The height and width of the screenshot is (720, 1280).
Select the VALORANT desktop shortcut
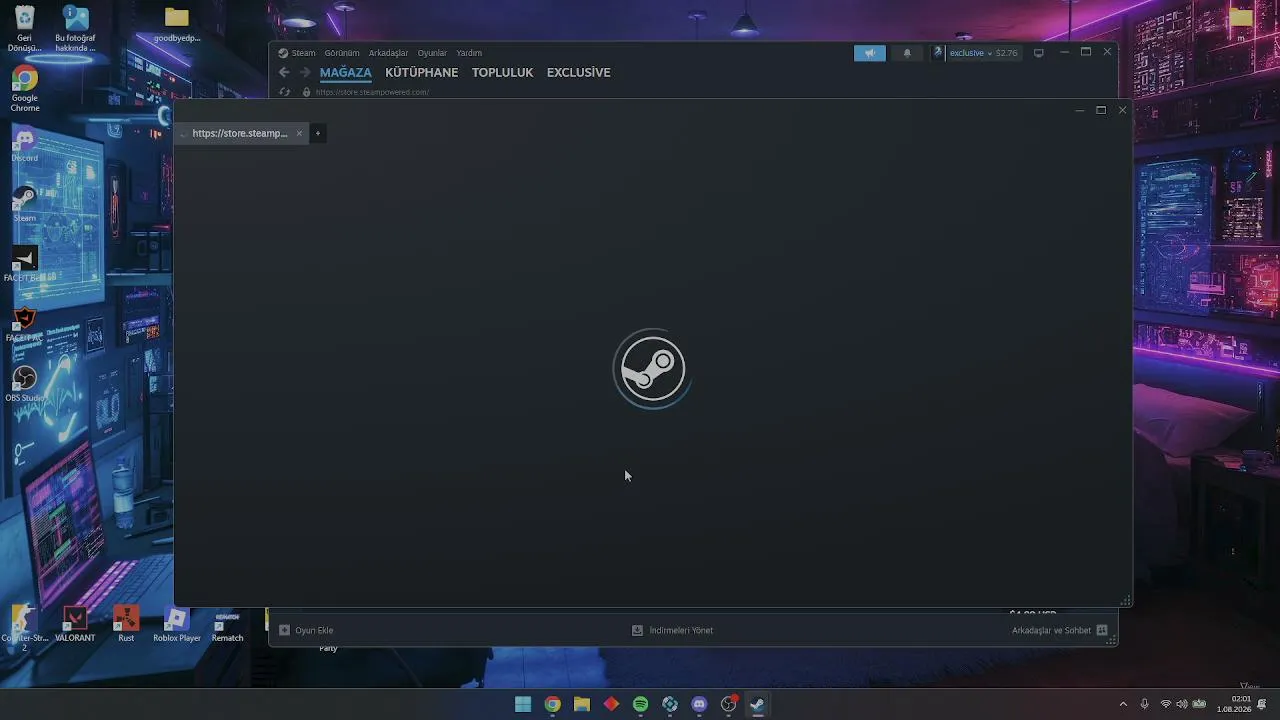(75, 625)
